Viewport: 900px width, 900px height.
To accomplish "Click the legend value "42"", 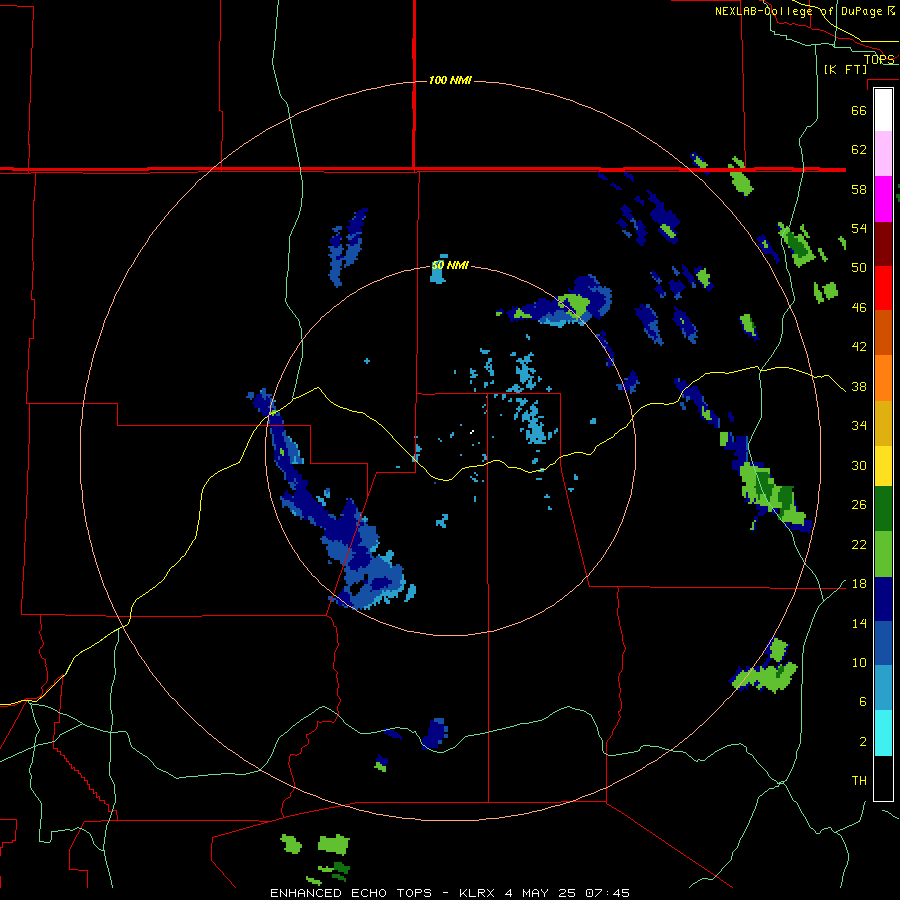I will point(859,347).
